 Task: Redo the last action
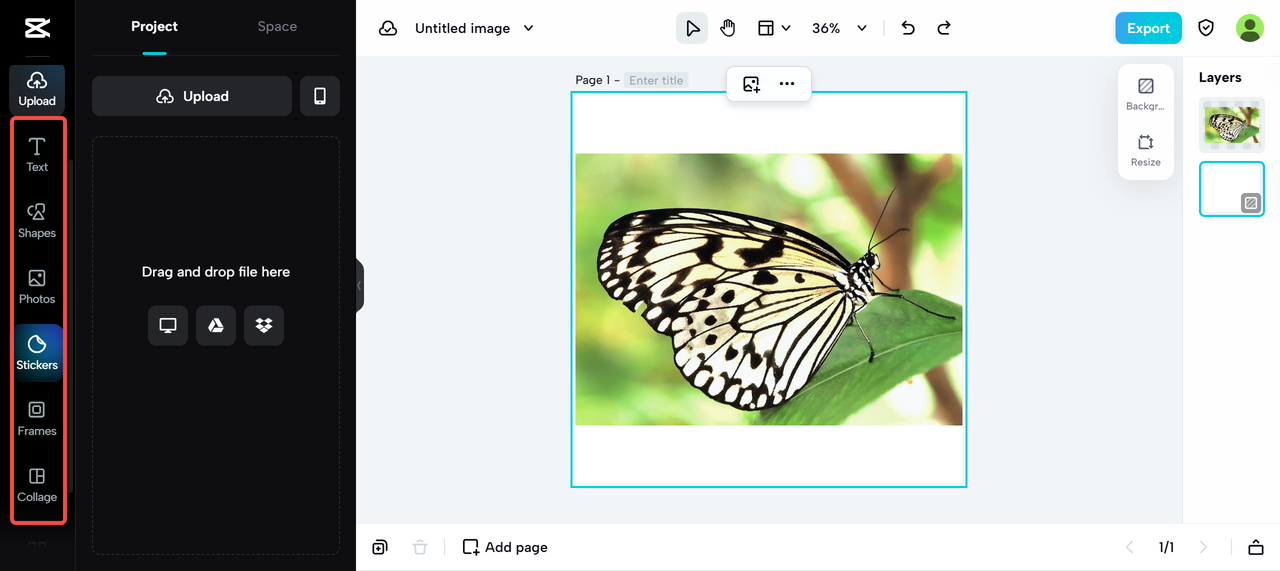tap(944, 28)
